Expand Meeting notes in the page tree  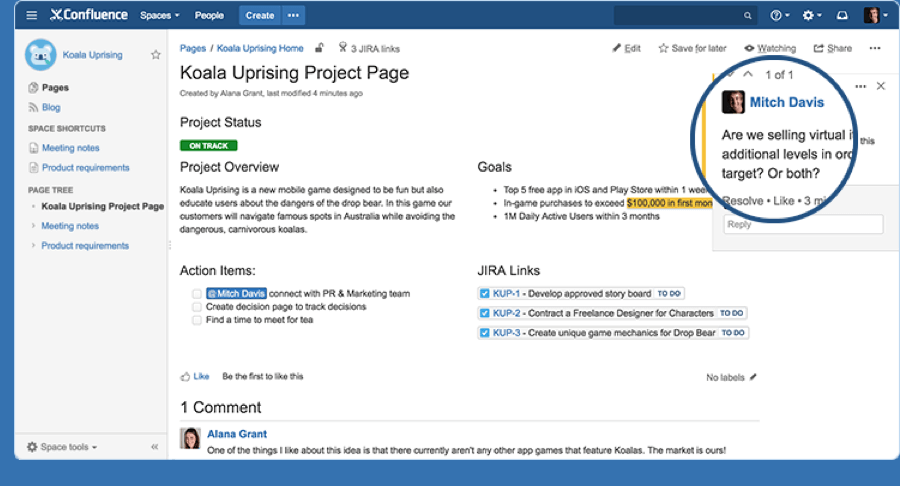click(x=33, y=226)
